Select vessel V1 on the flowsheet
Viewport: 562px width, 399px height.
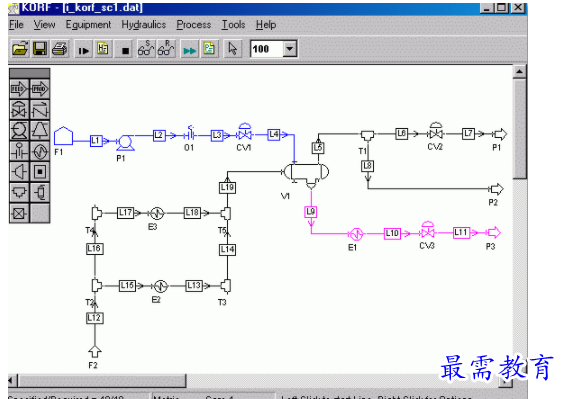pyautogui.click(x=306, y=173)
